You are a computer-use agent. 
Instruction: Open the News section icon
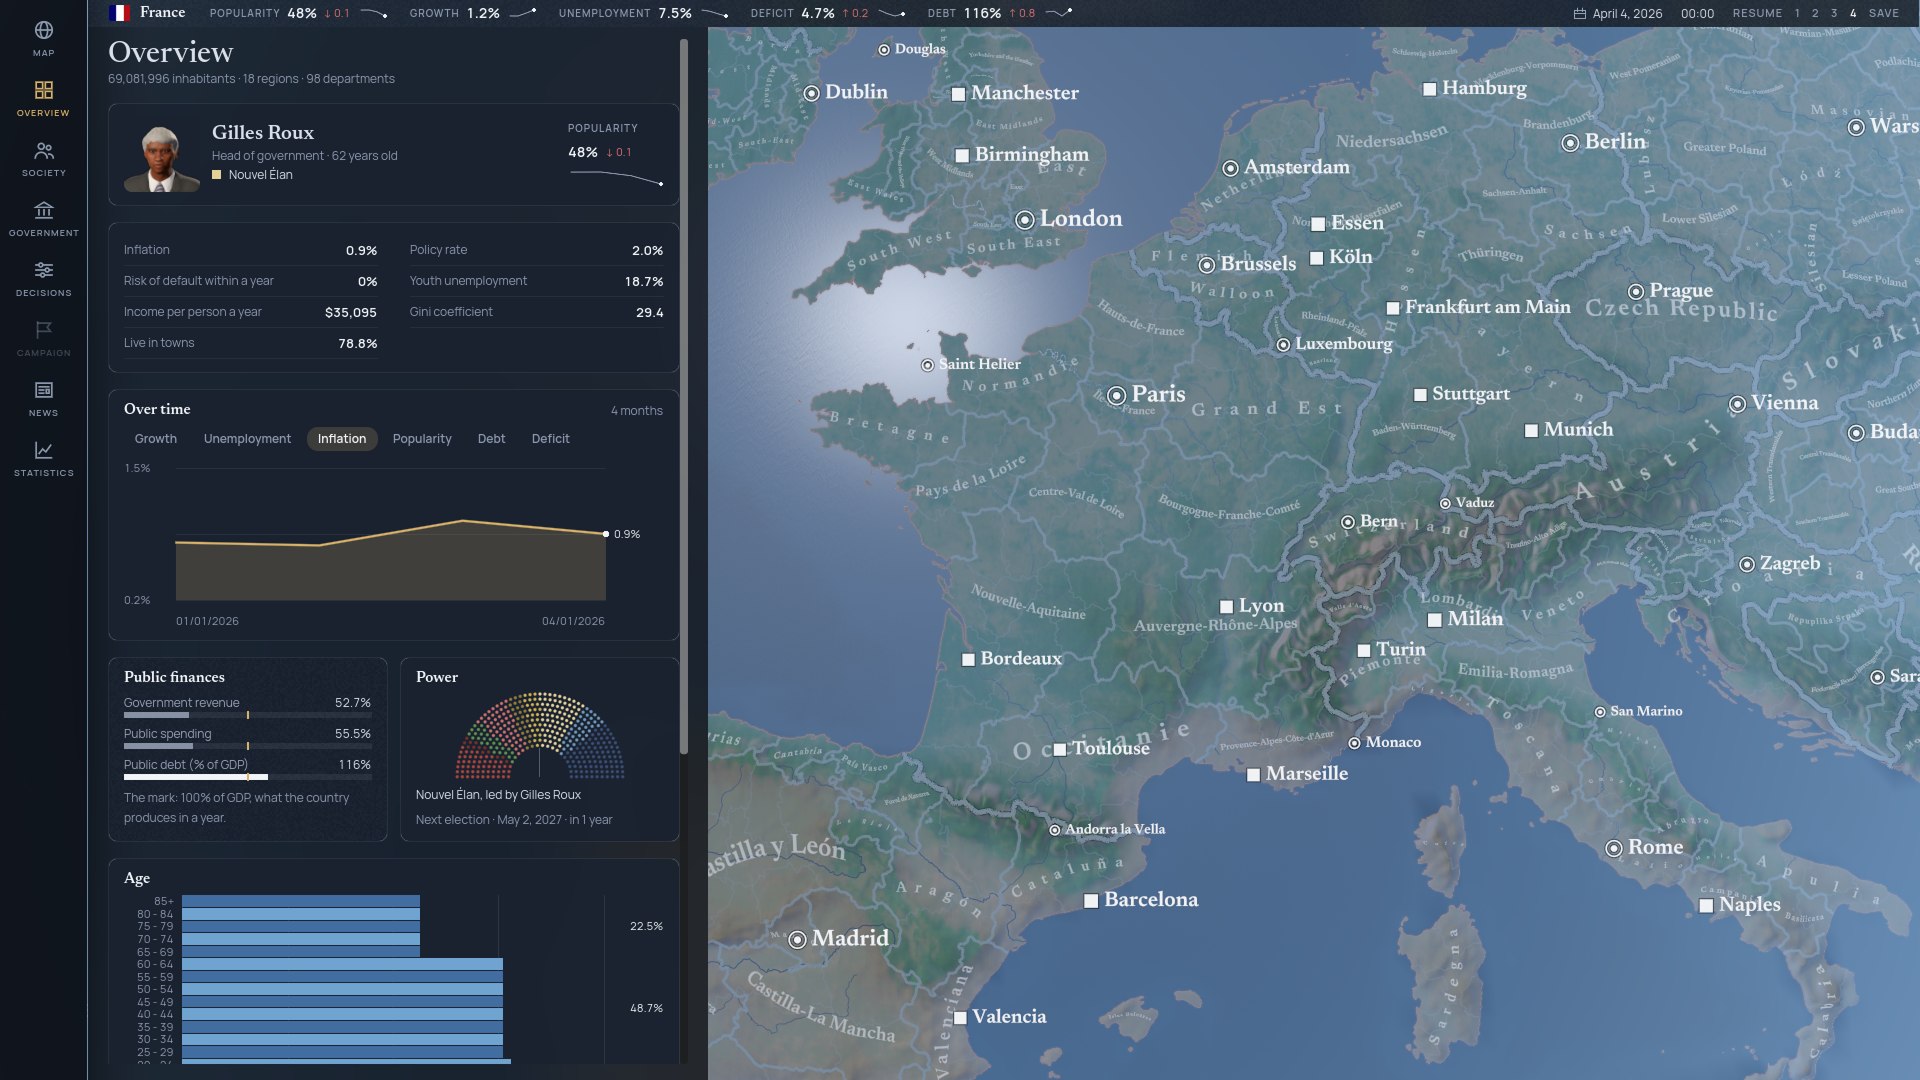[43, 390]
